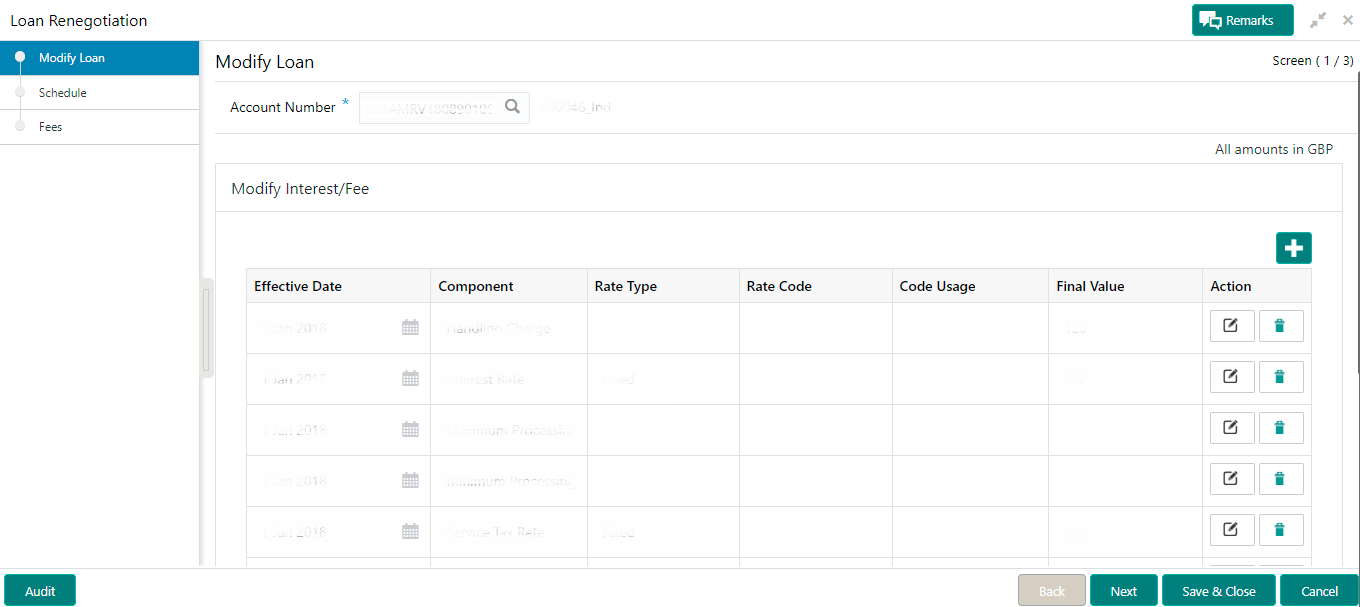Cancel the loan renegotiation
1360x607 pixels.
1319,591
